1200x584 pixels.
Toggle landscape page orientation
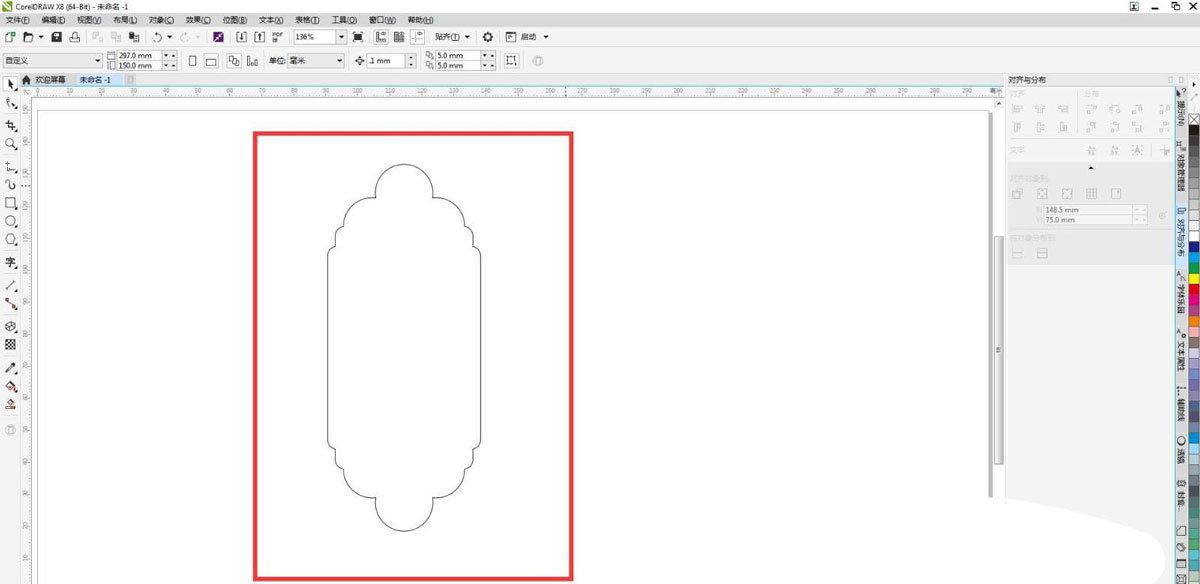tap(211, 61)
